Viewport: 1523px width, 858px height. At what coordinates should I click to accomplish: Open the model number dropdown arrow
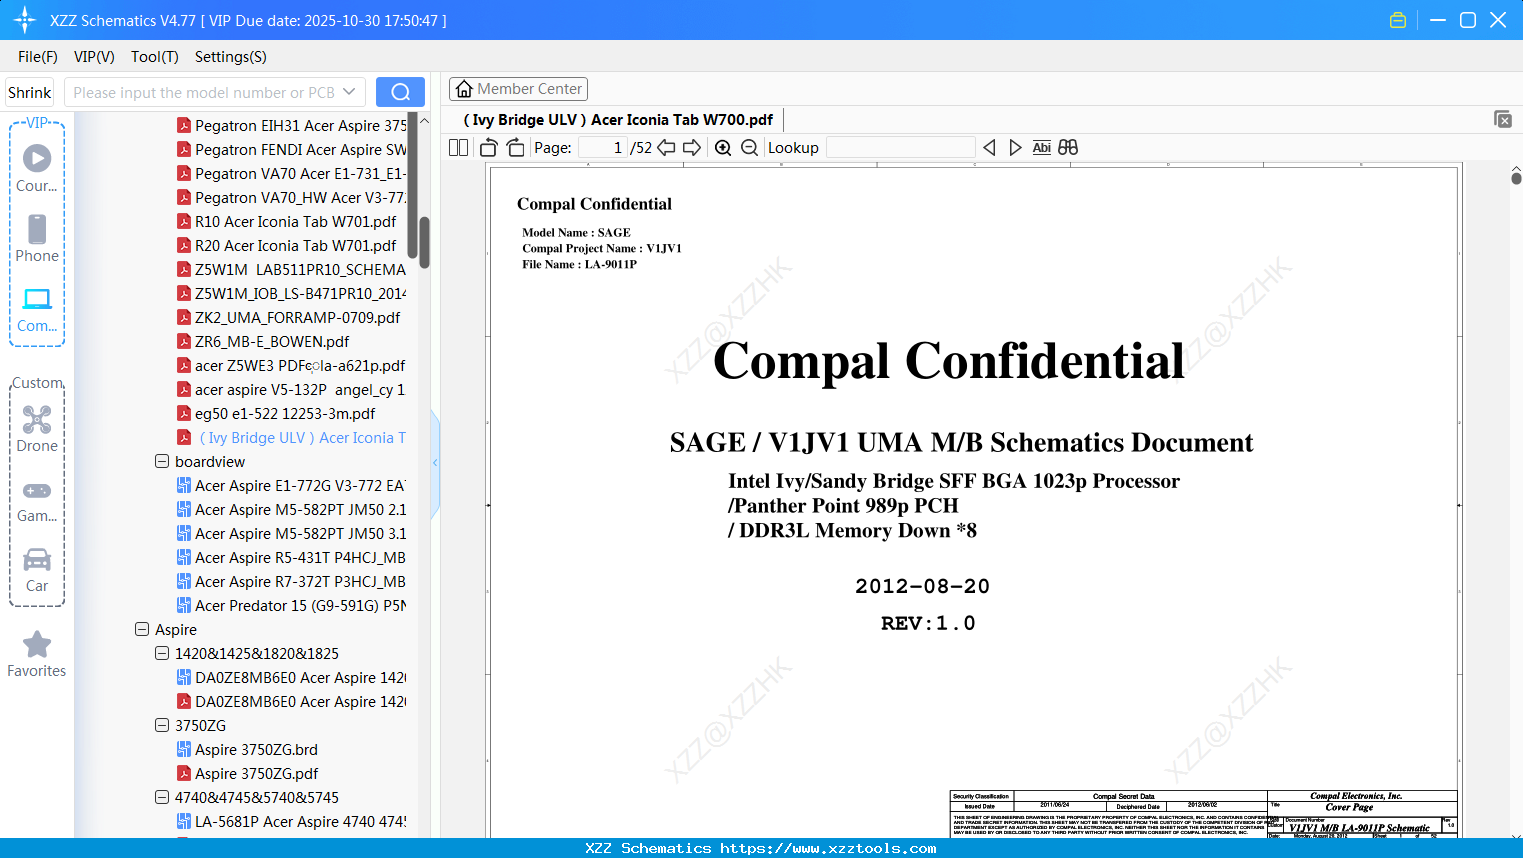349,92
